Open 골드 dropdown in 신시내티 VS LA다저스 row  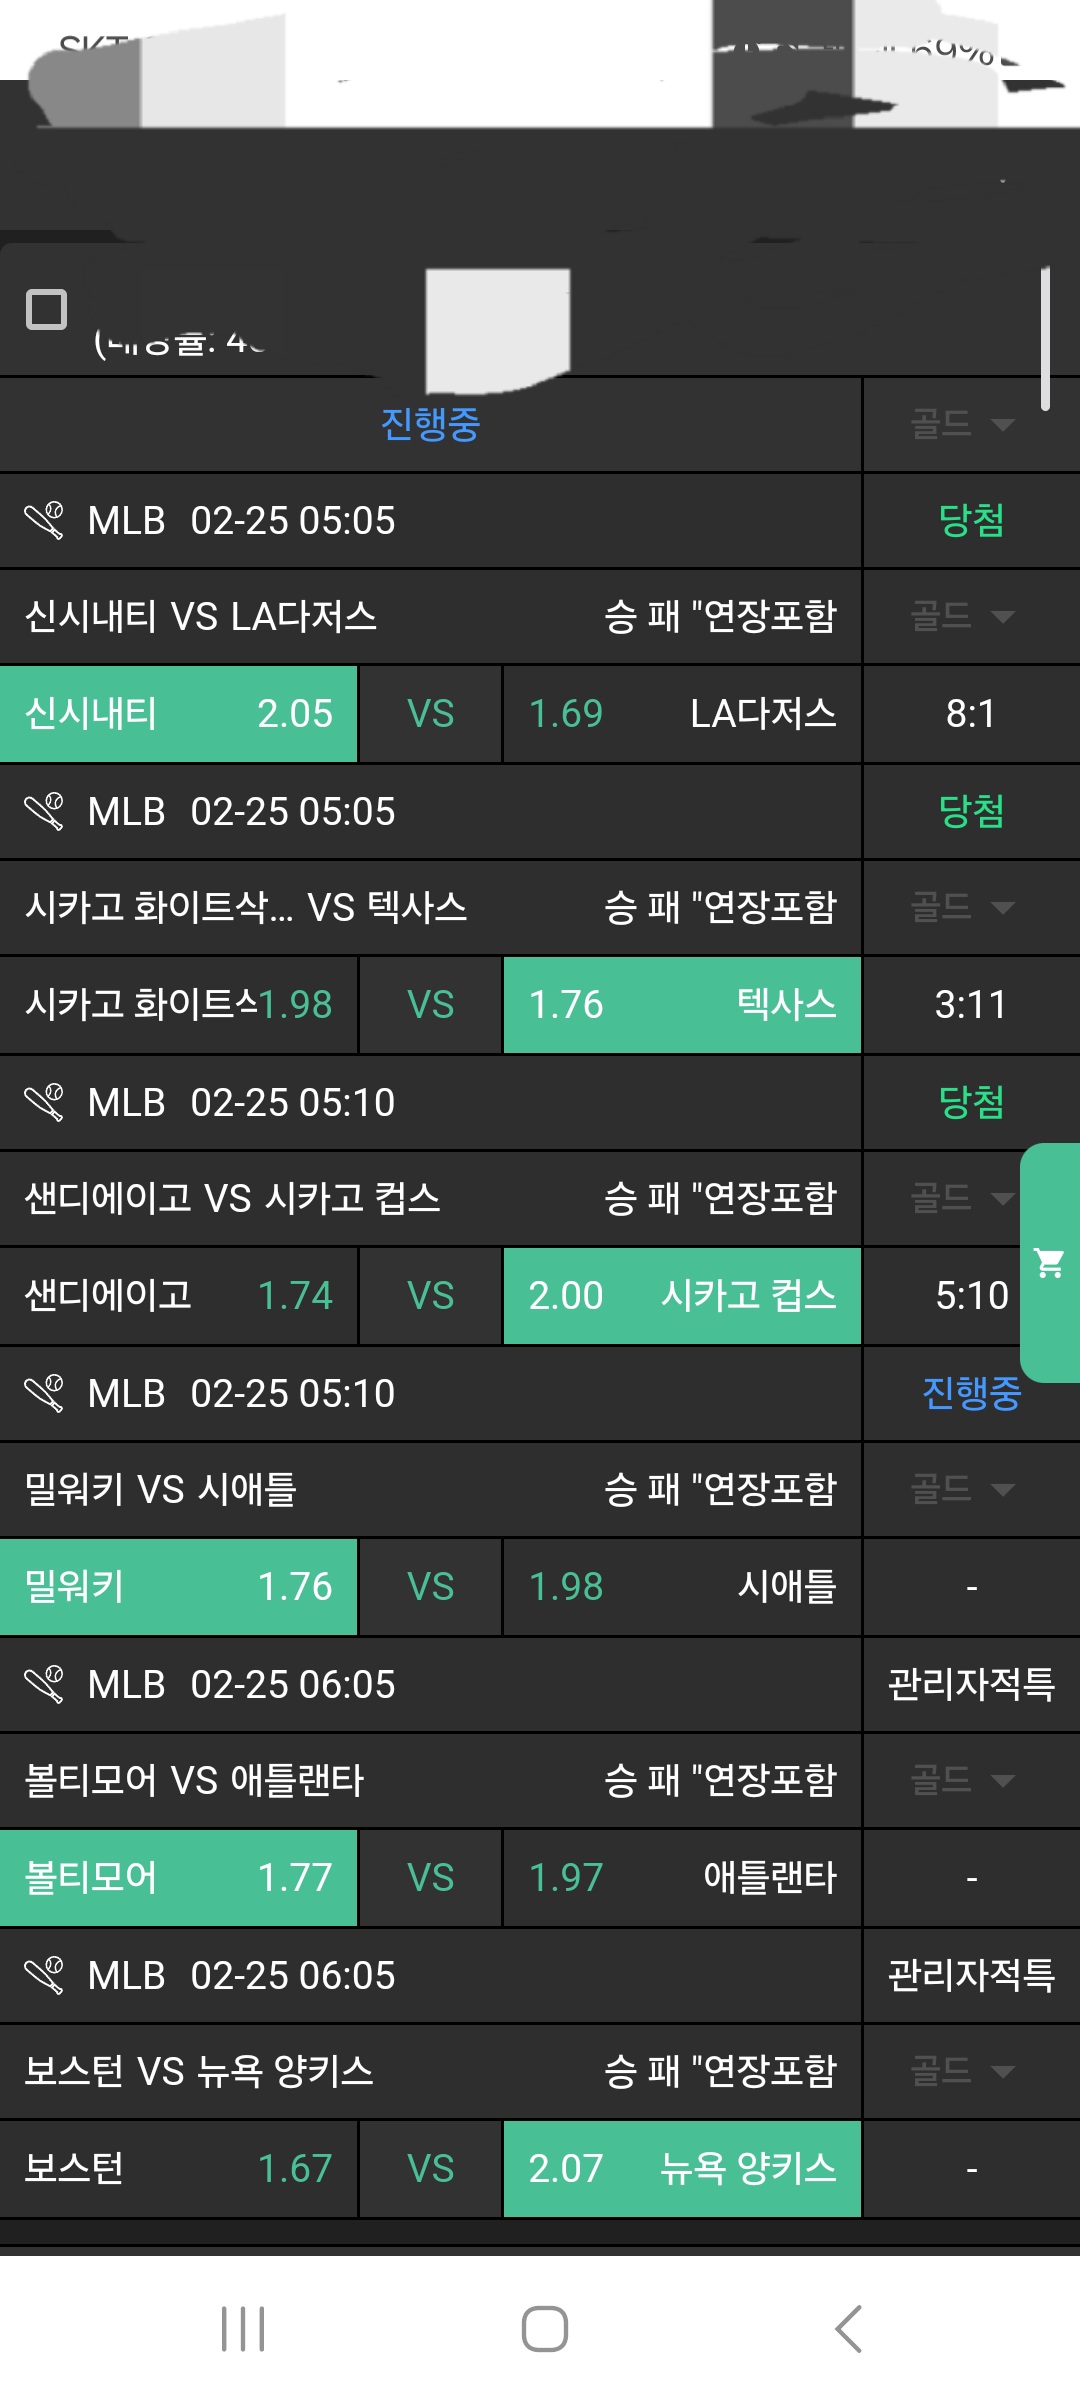(962, 616)
